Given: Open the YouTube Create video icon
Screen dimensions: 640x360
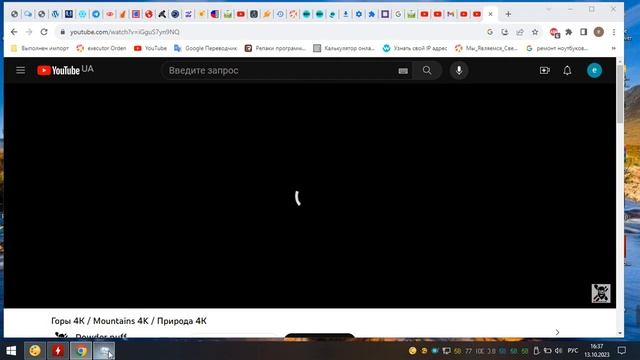Looking at the screenshot, I should coord(544,70).
